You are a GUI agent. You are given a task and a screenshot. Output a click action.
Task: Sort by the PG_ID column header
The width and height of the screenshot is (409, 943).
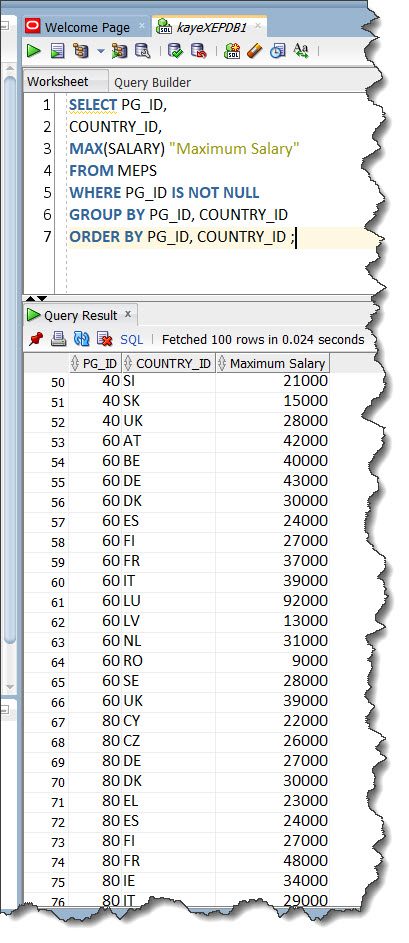coord(95,363)
